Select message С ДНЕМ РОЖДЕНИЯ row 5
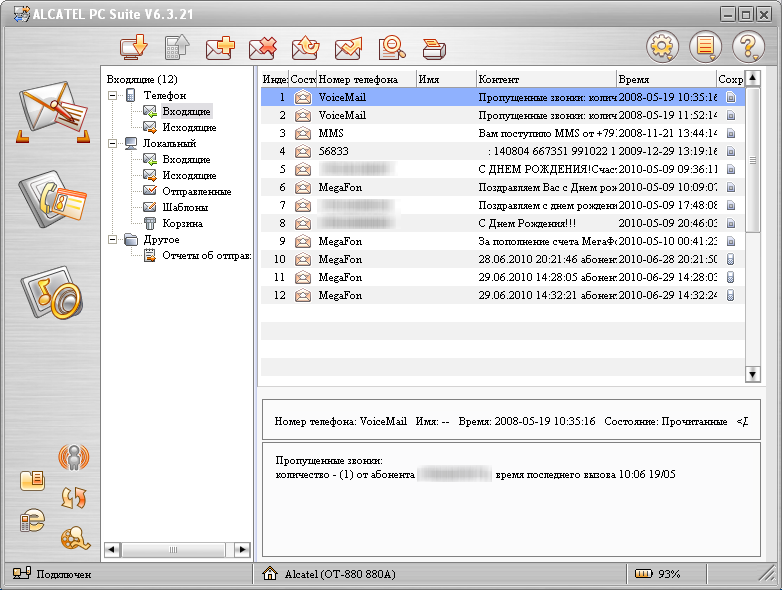 pyautogui.click(x=503, y=169)
